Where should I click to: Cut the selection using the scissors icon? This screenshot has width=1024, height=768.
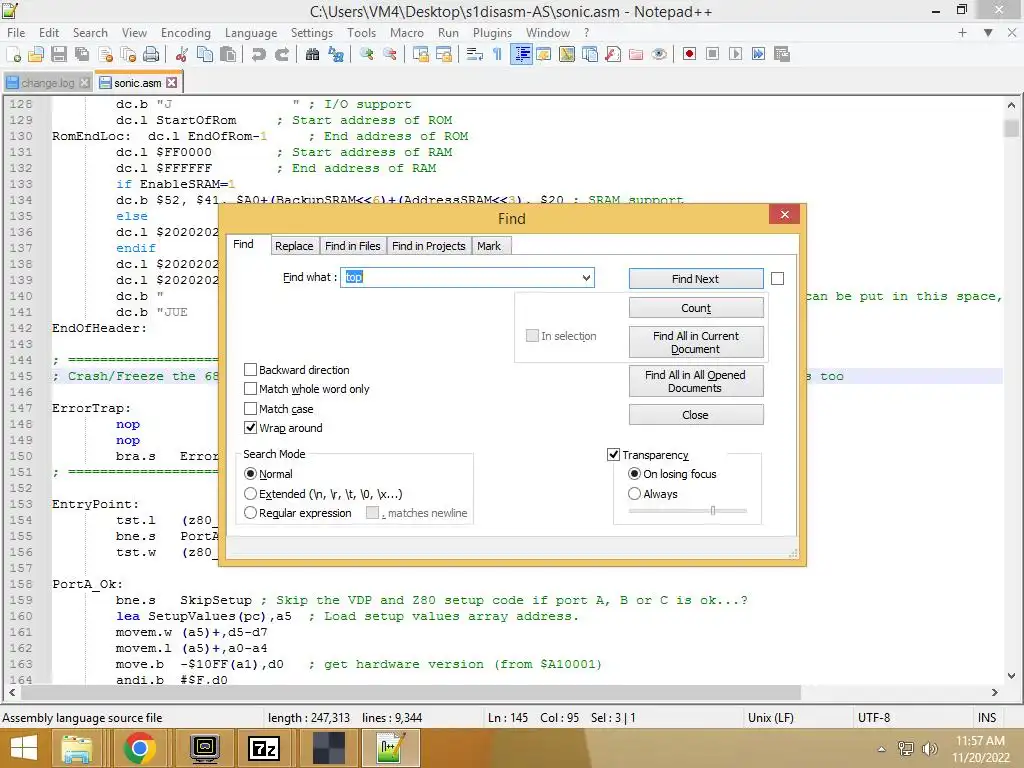point(182,54)
